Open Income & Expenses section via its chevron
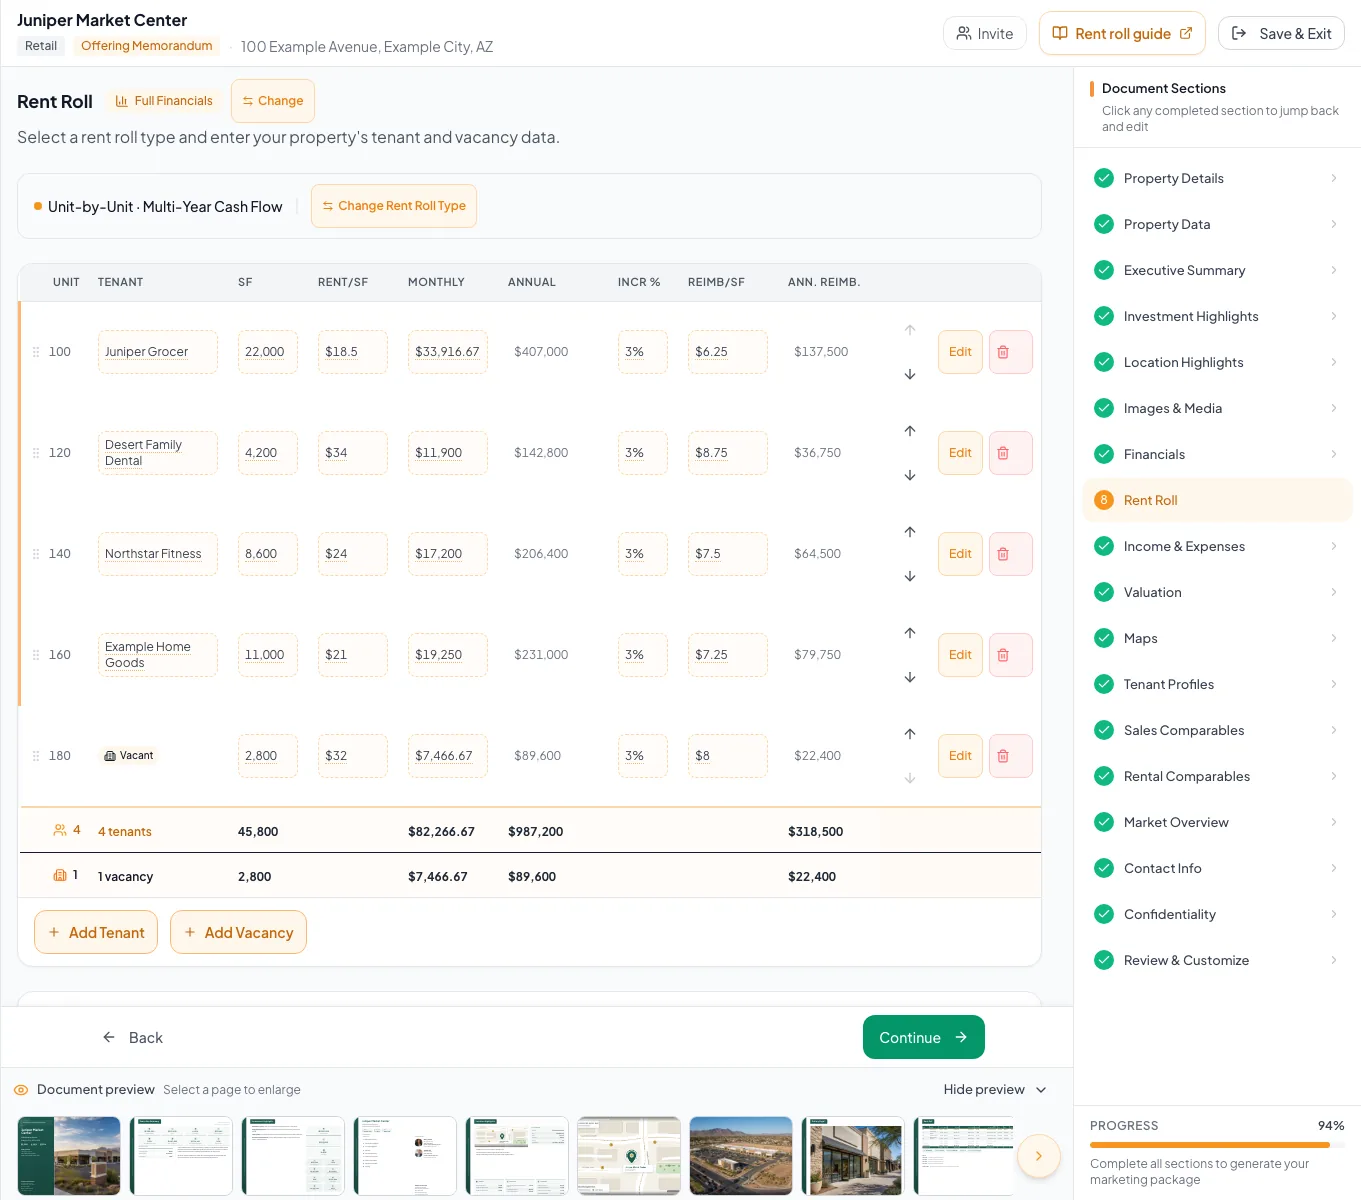The image size is (1361, 1200). [x=1334, y=546]
